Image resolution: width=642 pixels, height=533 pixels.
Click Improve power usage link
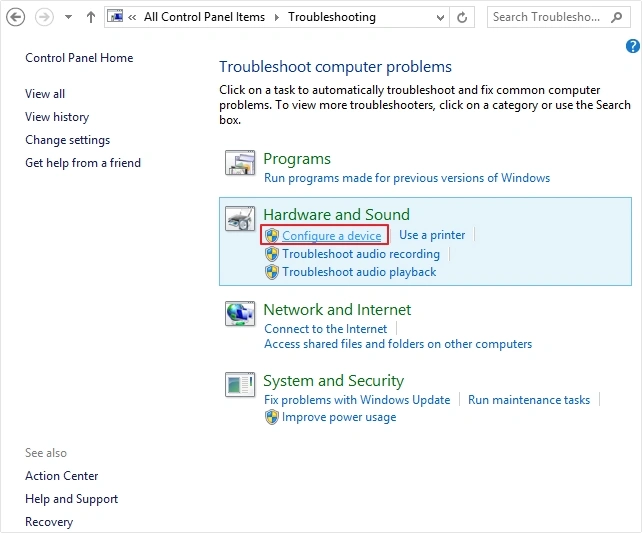pos(339,417)
